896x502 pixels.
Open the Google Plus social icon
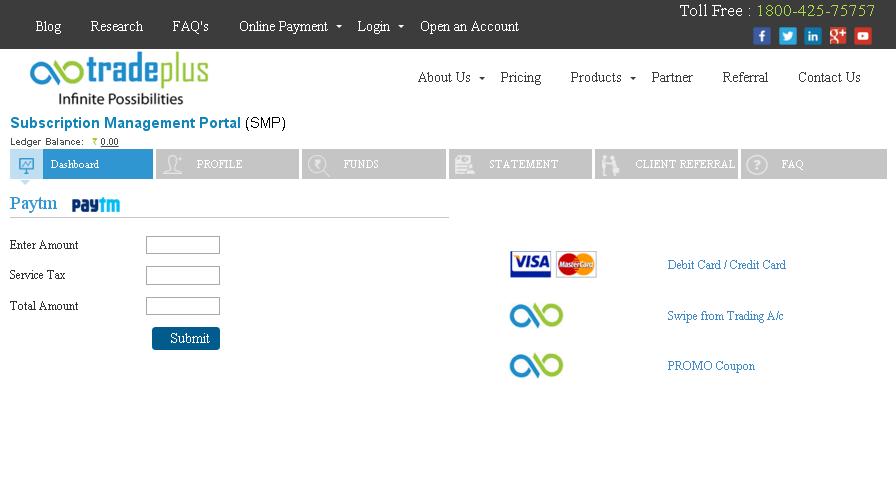(x=838, y=36)
